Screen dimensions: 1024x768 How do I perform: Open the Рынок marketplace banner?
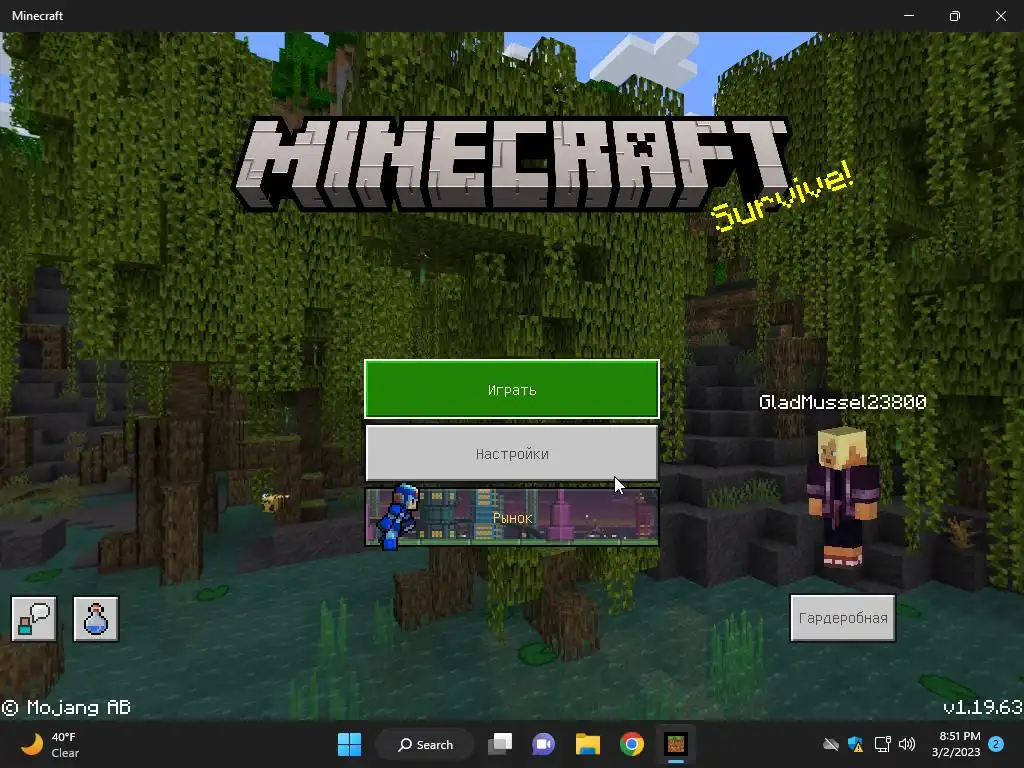click(x=511, y=517)
